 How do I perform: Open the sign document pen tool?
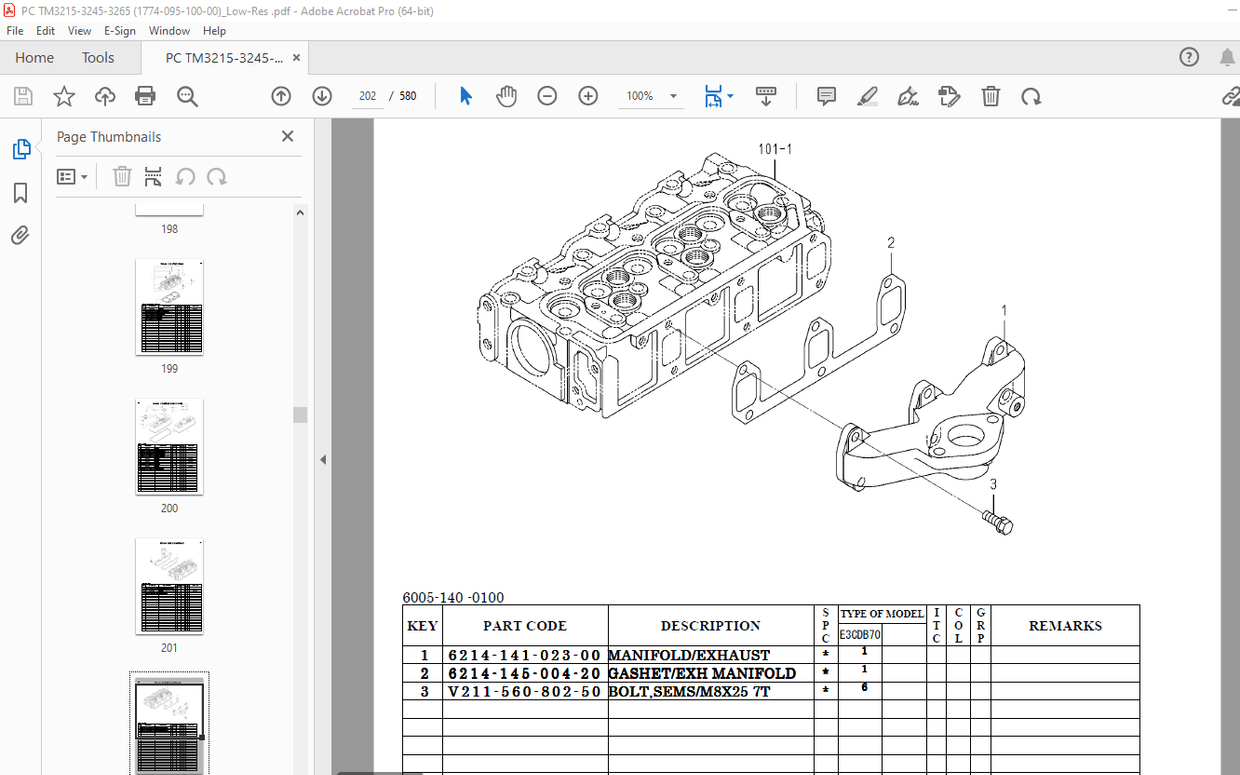tap(908, 96)
